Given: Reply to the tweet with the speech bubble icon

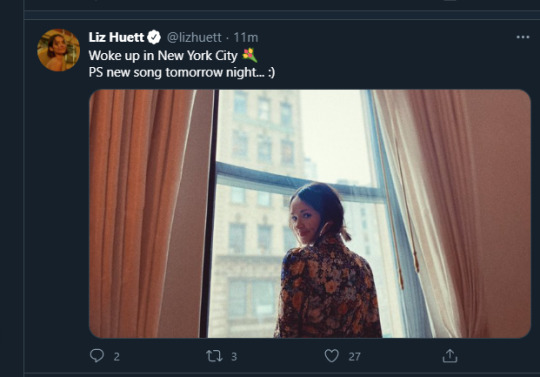Looking at the screenshot, I should (97, 356).
